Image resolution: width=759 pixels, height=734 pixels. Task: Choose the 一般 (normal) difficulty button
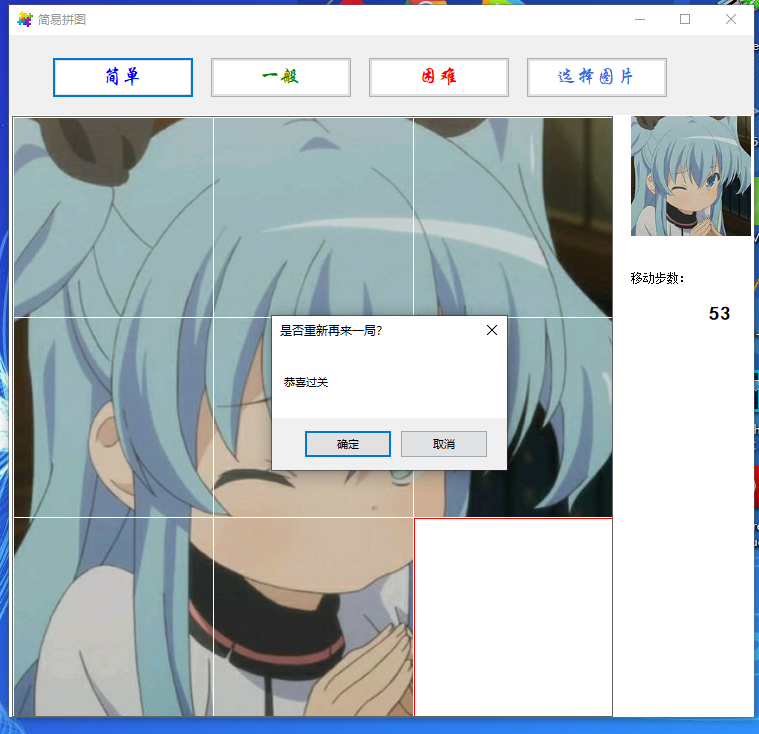pyautogui.click(x=281, y=77)
